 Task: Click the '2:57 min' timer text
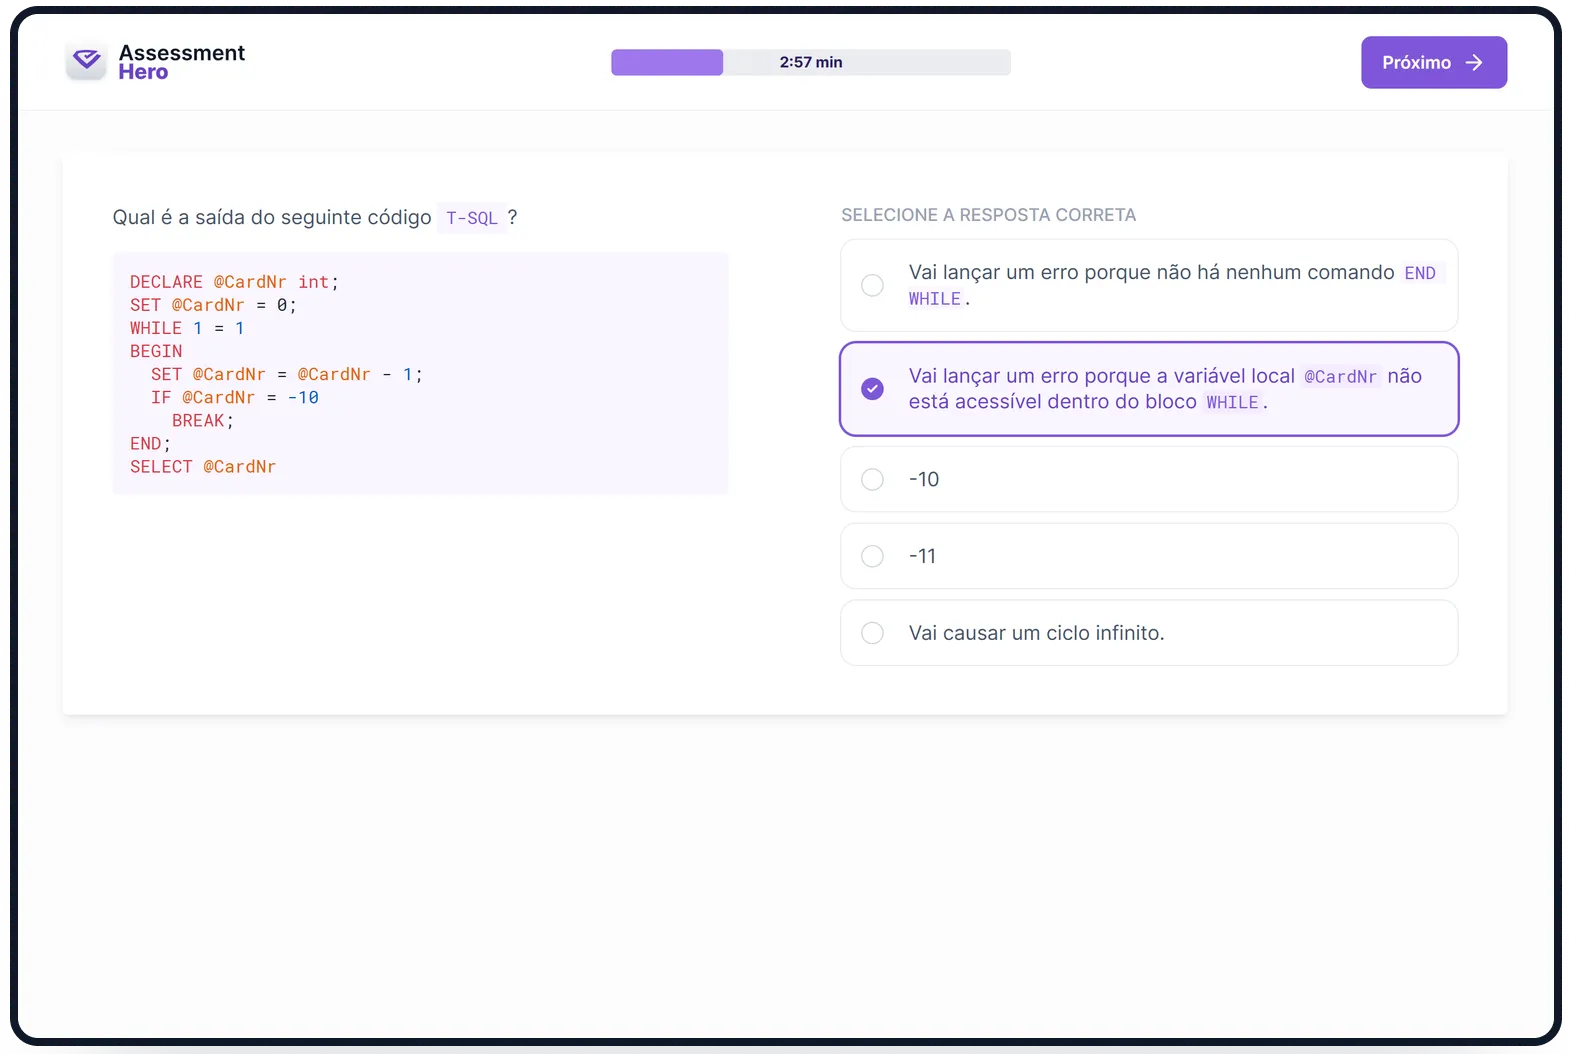pos(811,63)
